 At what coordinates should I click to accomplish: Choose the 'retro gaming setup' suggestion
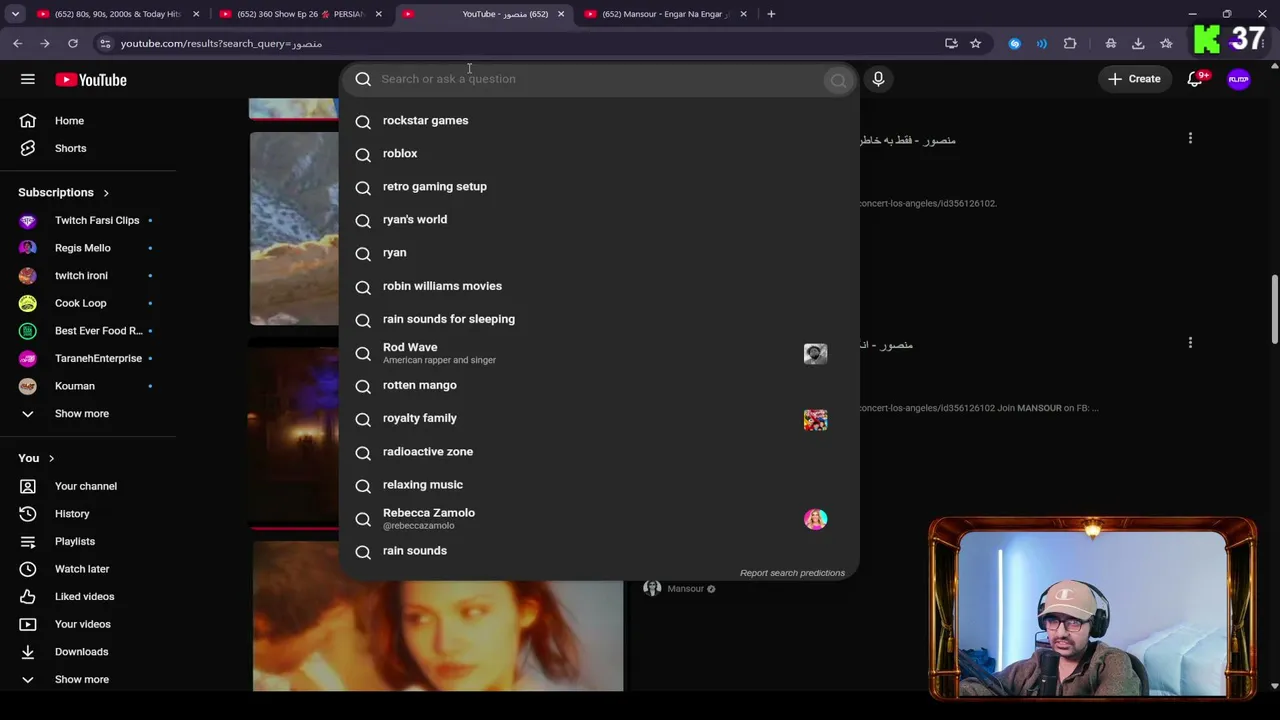600,186
